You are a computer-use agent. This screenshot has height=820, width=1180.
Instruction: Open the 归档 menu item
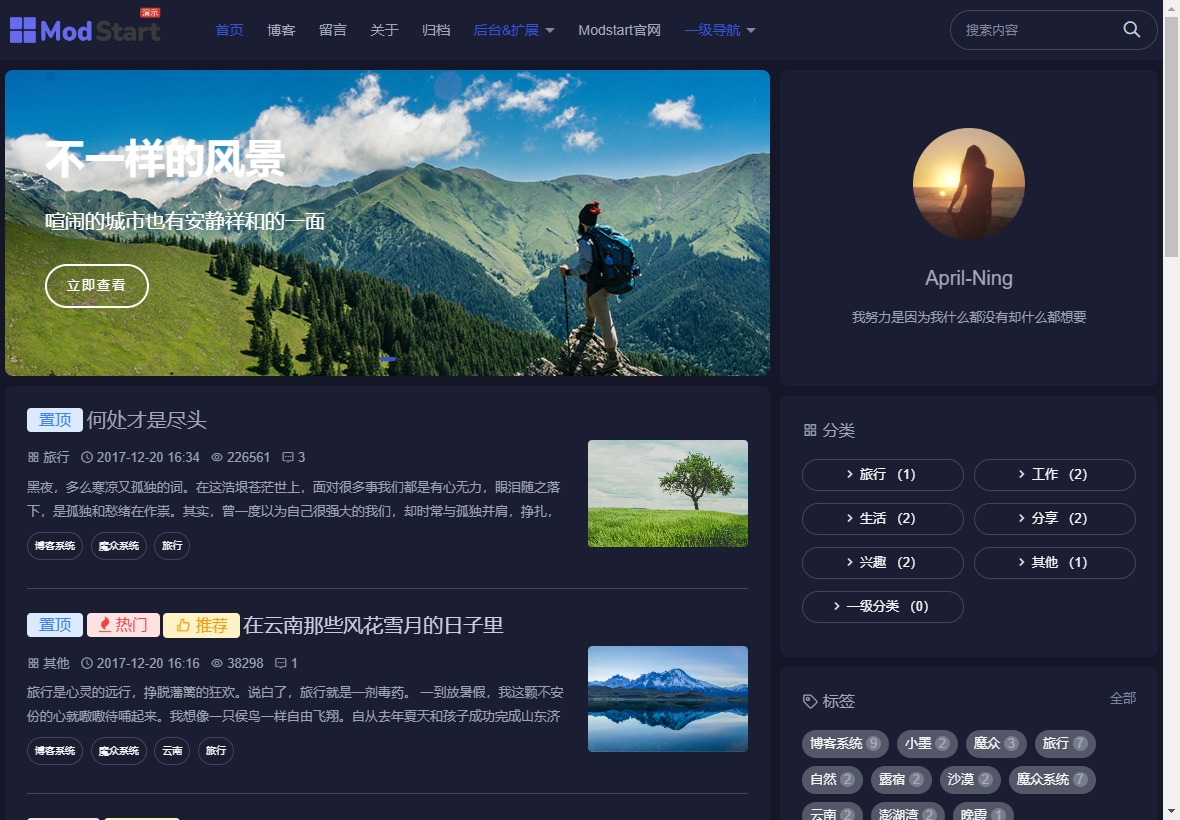coord(436,30)
